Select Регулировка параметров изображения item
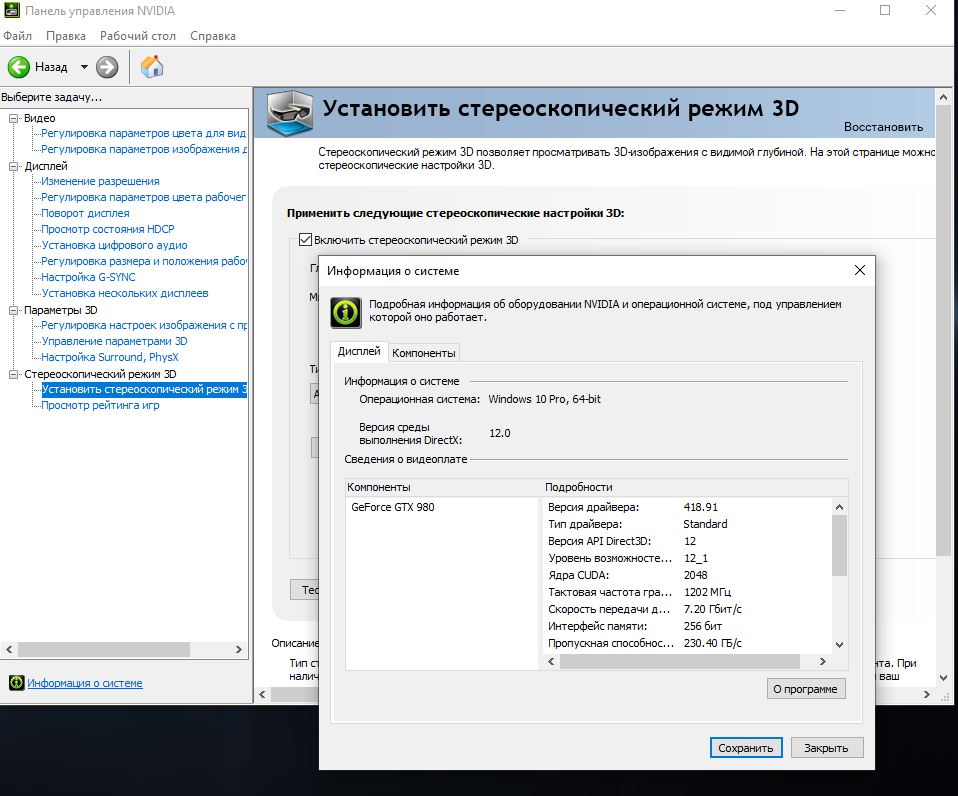Viewport: 958px width, 796px height. (x=144, y=149)
